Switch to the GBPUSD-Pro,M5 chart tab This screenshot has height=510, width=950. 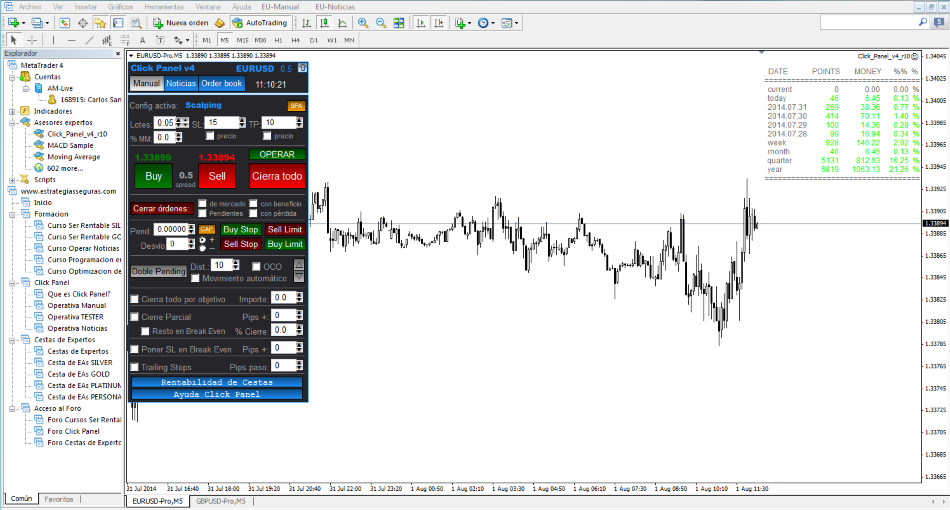[x=221, y=502]
